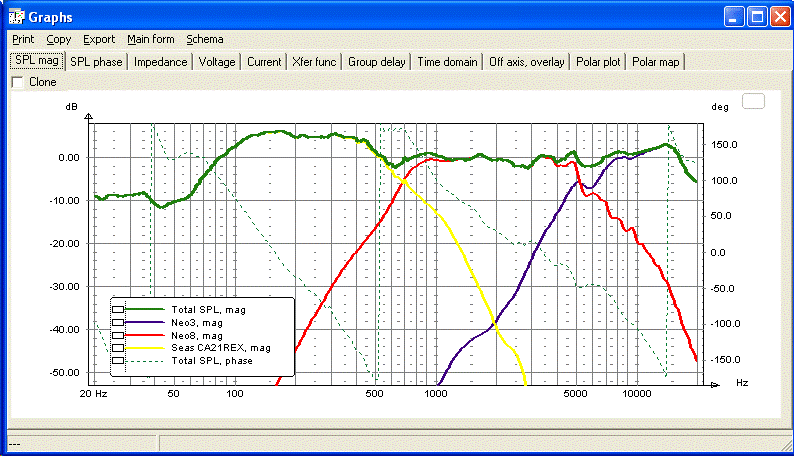This screenshot has width=794, height=456.
Task: Show the Group delay tab
Action: (x=376, y=62)
